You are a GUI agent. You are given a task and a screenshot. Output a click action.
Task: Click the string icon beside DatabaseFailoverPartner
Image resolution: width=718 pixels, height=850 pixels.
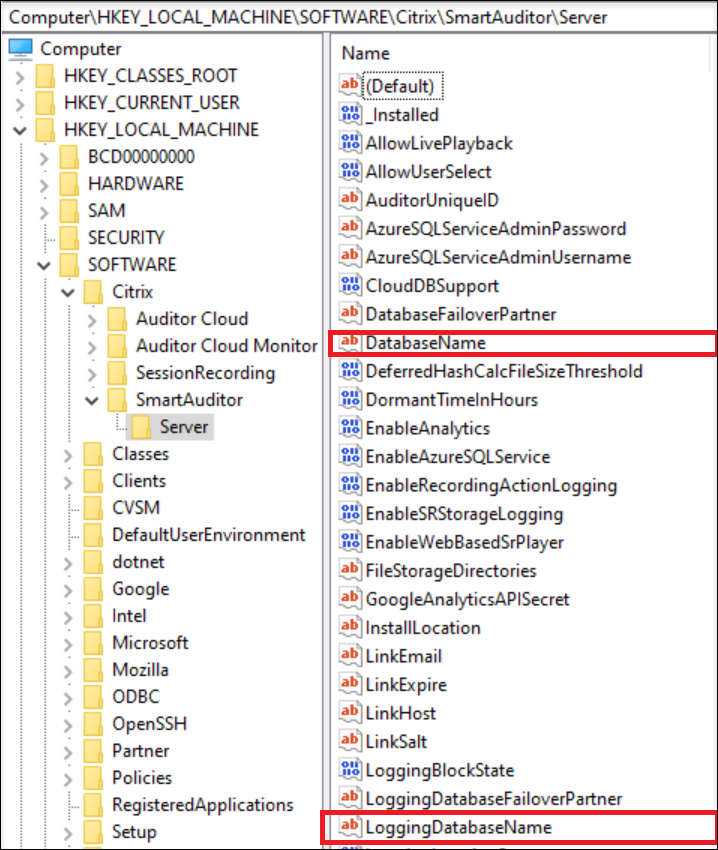point(350,313)
